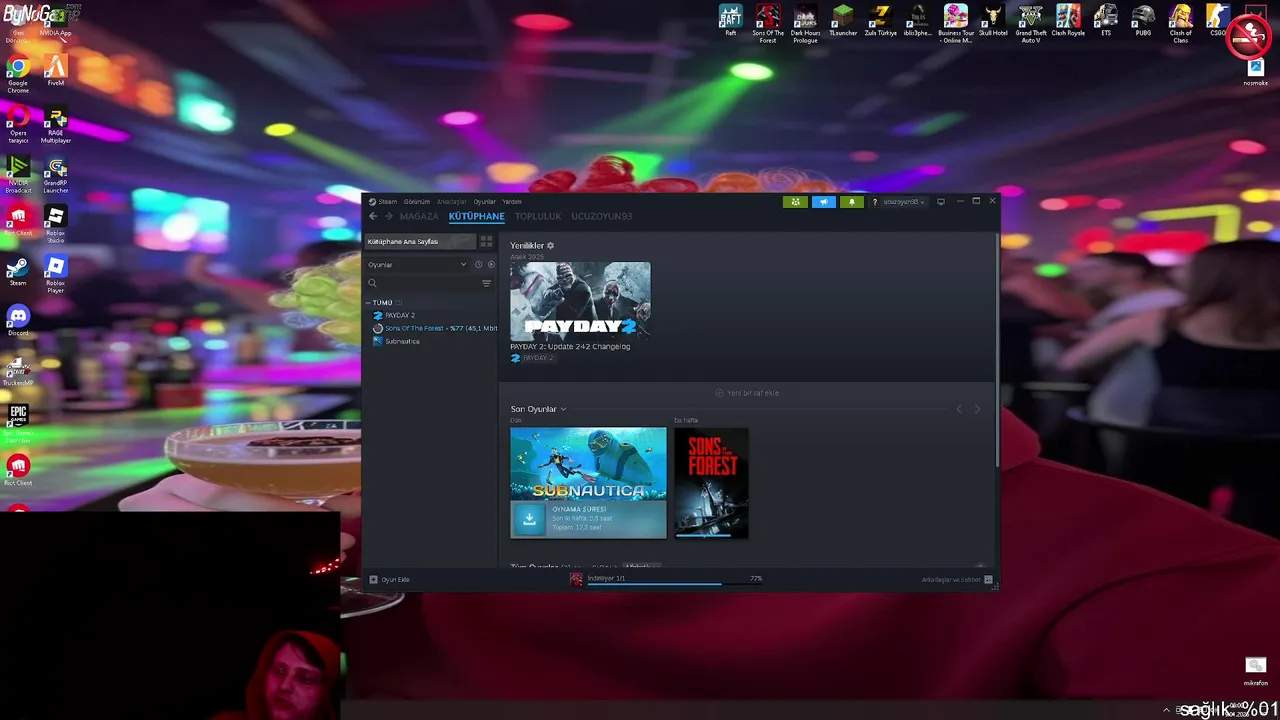This screenshot has width=1280, height=720.
Task: Collapse the TÜMÜ game list
Action: [x=368, y=302]
